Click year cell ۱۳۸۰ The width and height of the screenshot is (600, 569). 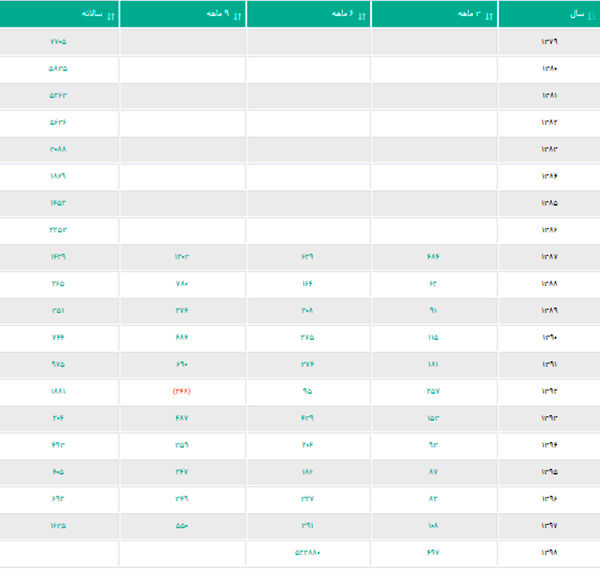[549, 68]
